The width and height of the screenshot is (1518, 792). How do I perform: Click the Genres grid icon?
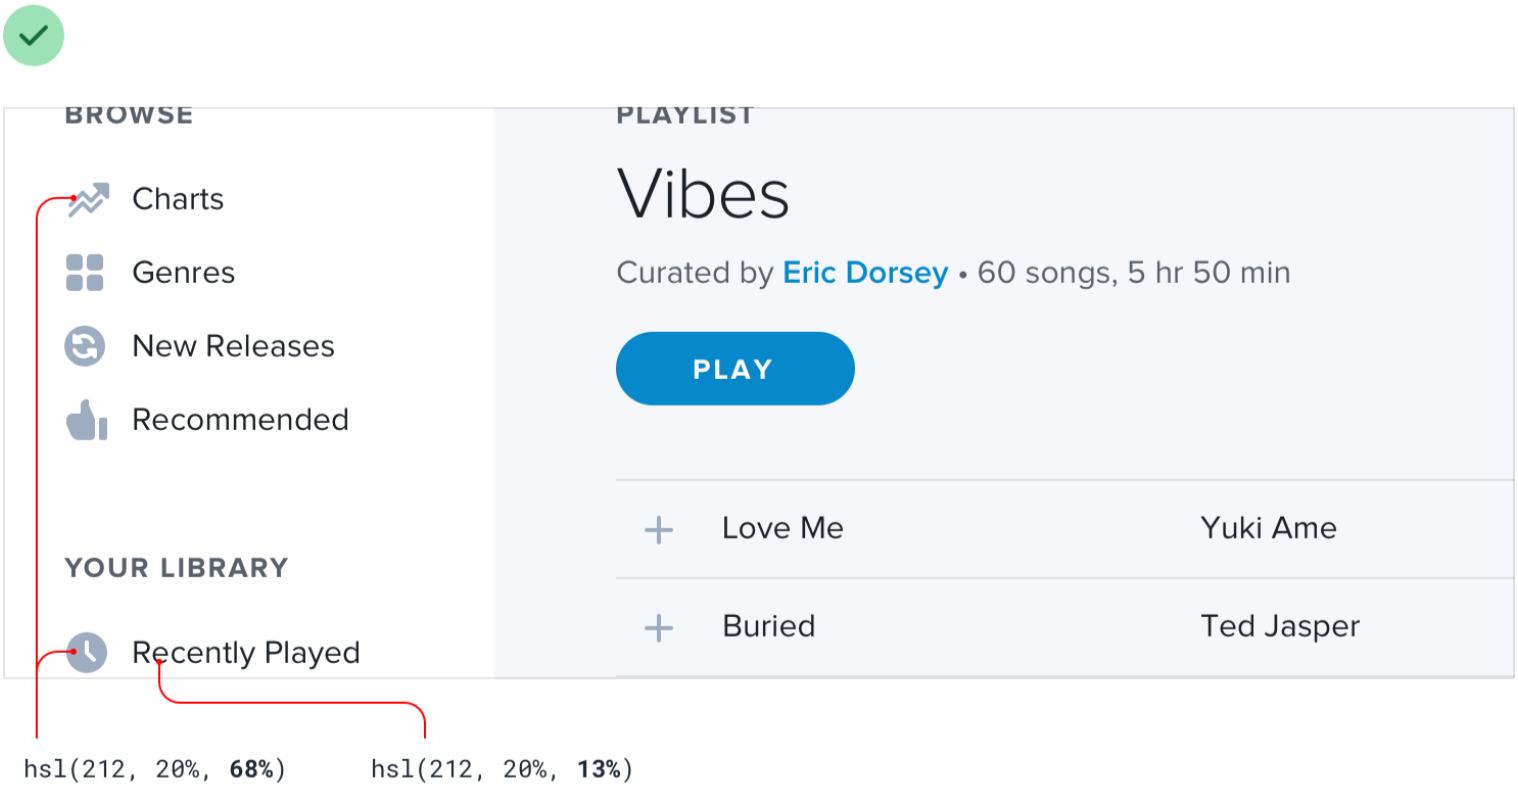(x=85, y=272)
